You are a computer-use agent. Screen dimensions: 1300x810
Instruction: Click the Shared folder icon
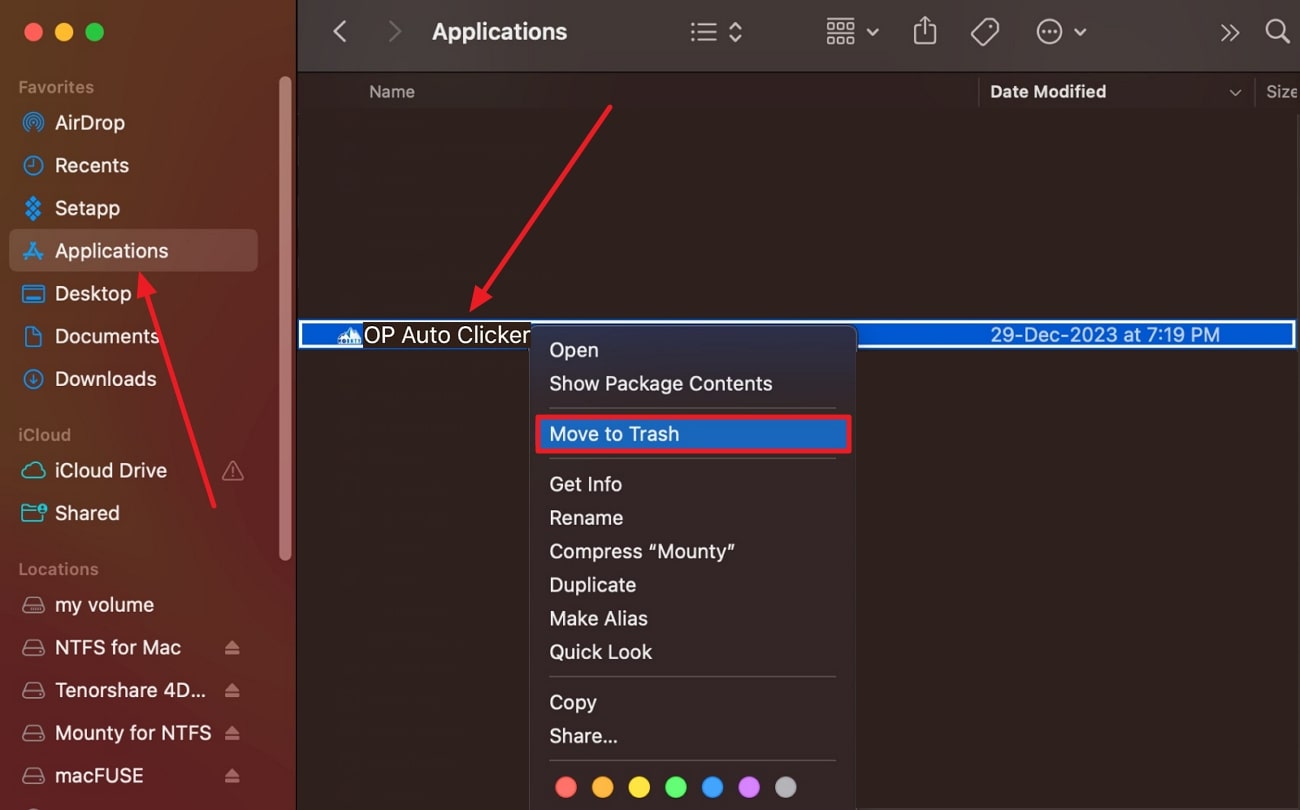[x=33, y=513]
